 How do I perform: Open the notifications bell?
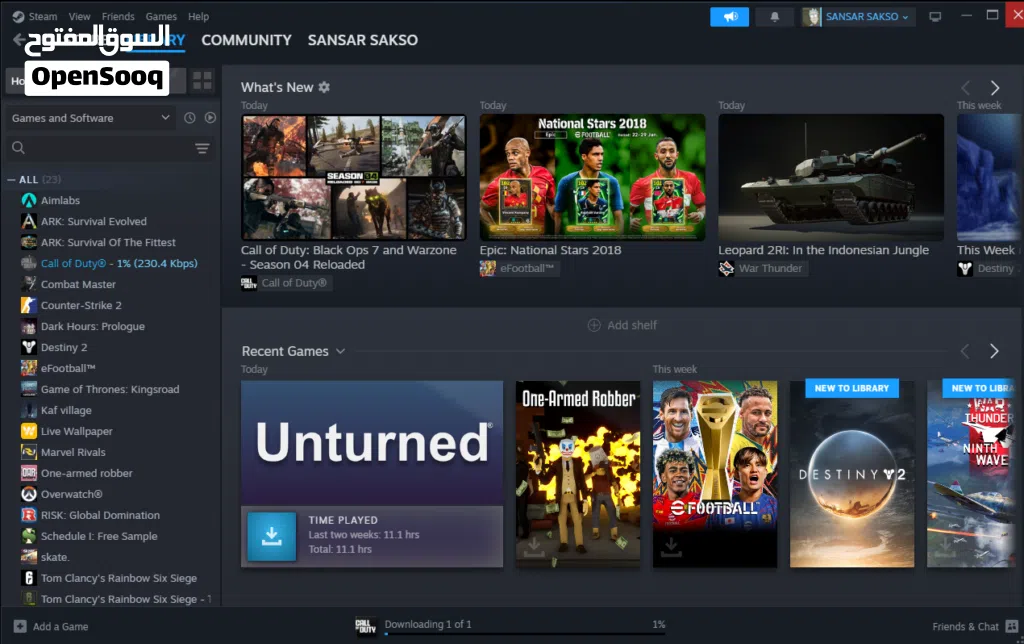[x=775, y=17]
